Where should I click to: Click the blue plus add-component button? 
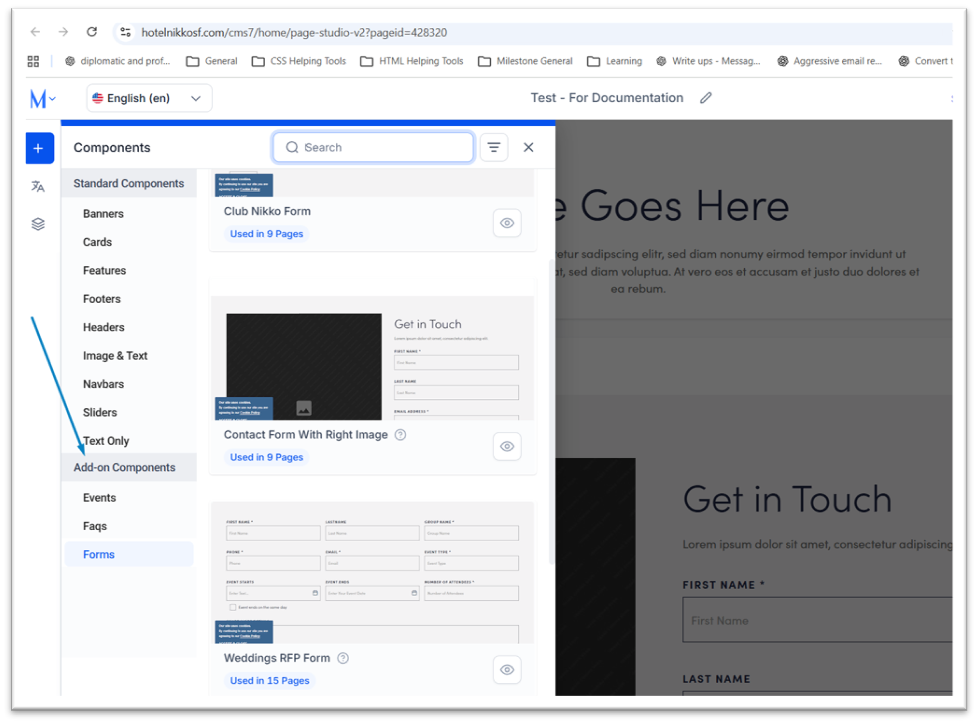click(x=39, y=148)
